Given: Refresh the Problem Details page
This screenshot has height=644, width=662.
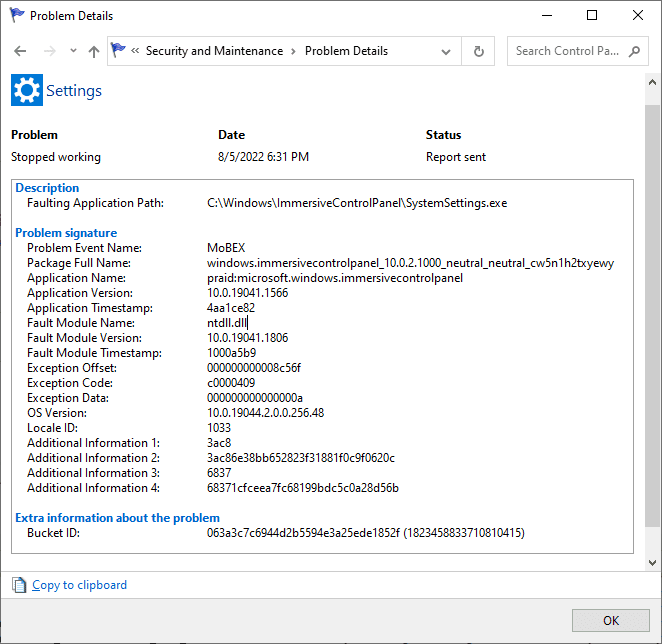Looking at the screenshot, I should [478, 52].
